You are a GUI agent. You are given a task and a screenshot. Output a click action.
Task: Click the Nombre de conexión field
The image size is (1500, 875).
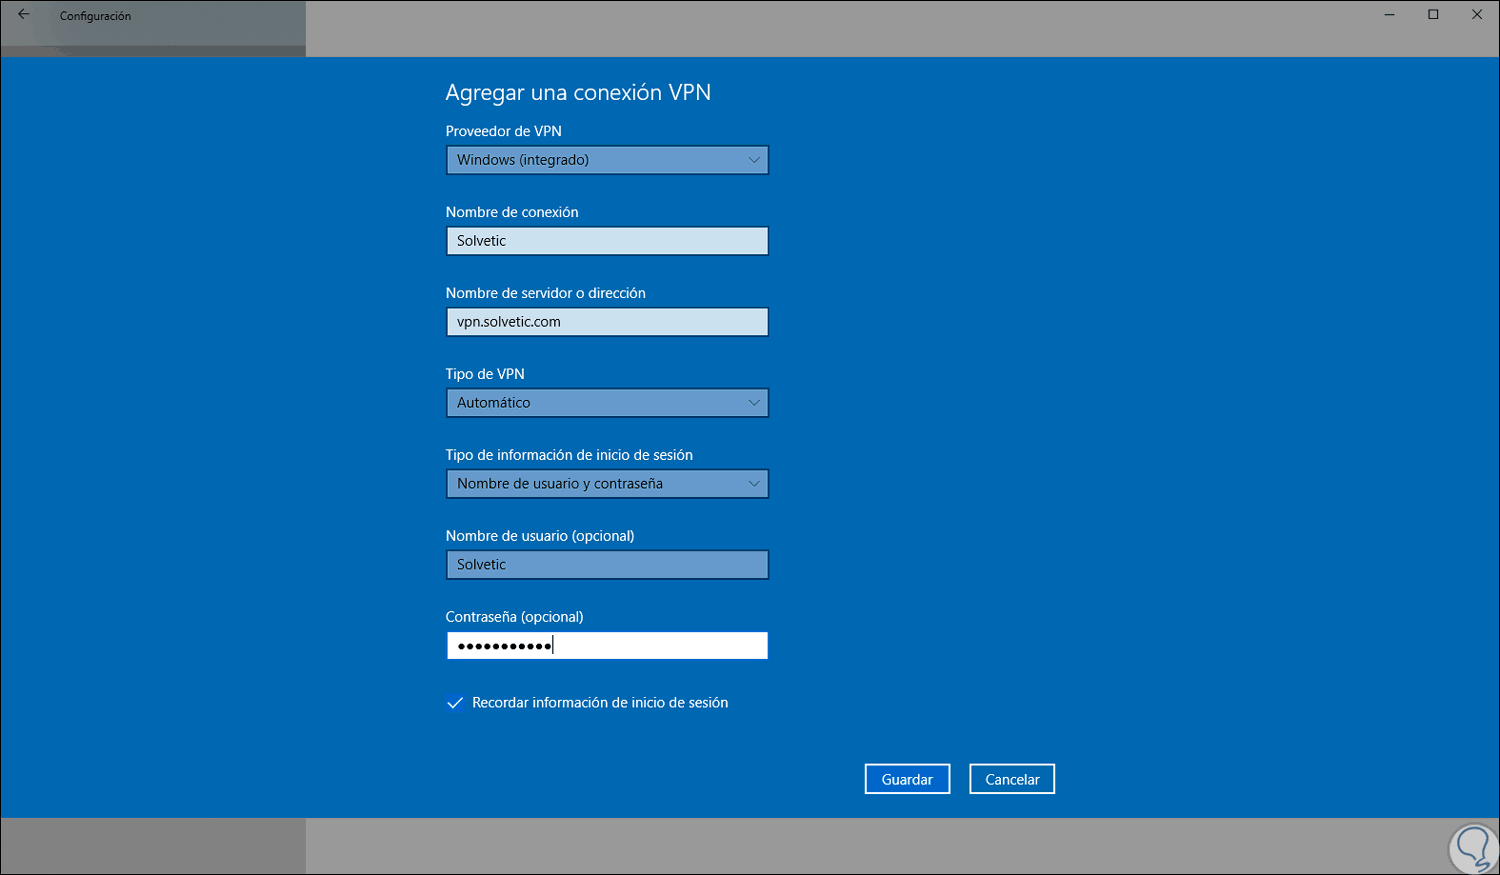[607, 241]
